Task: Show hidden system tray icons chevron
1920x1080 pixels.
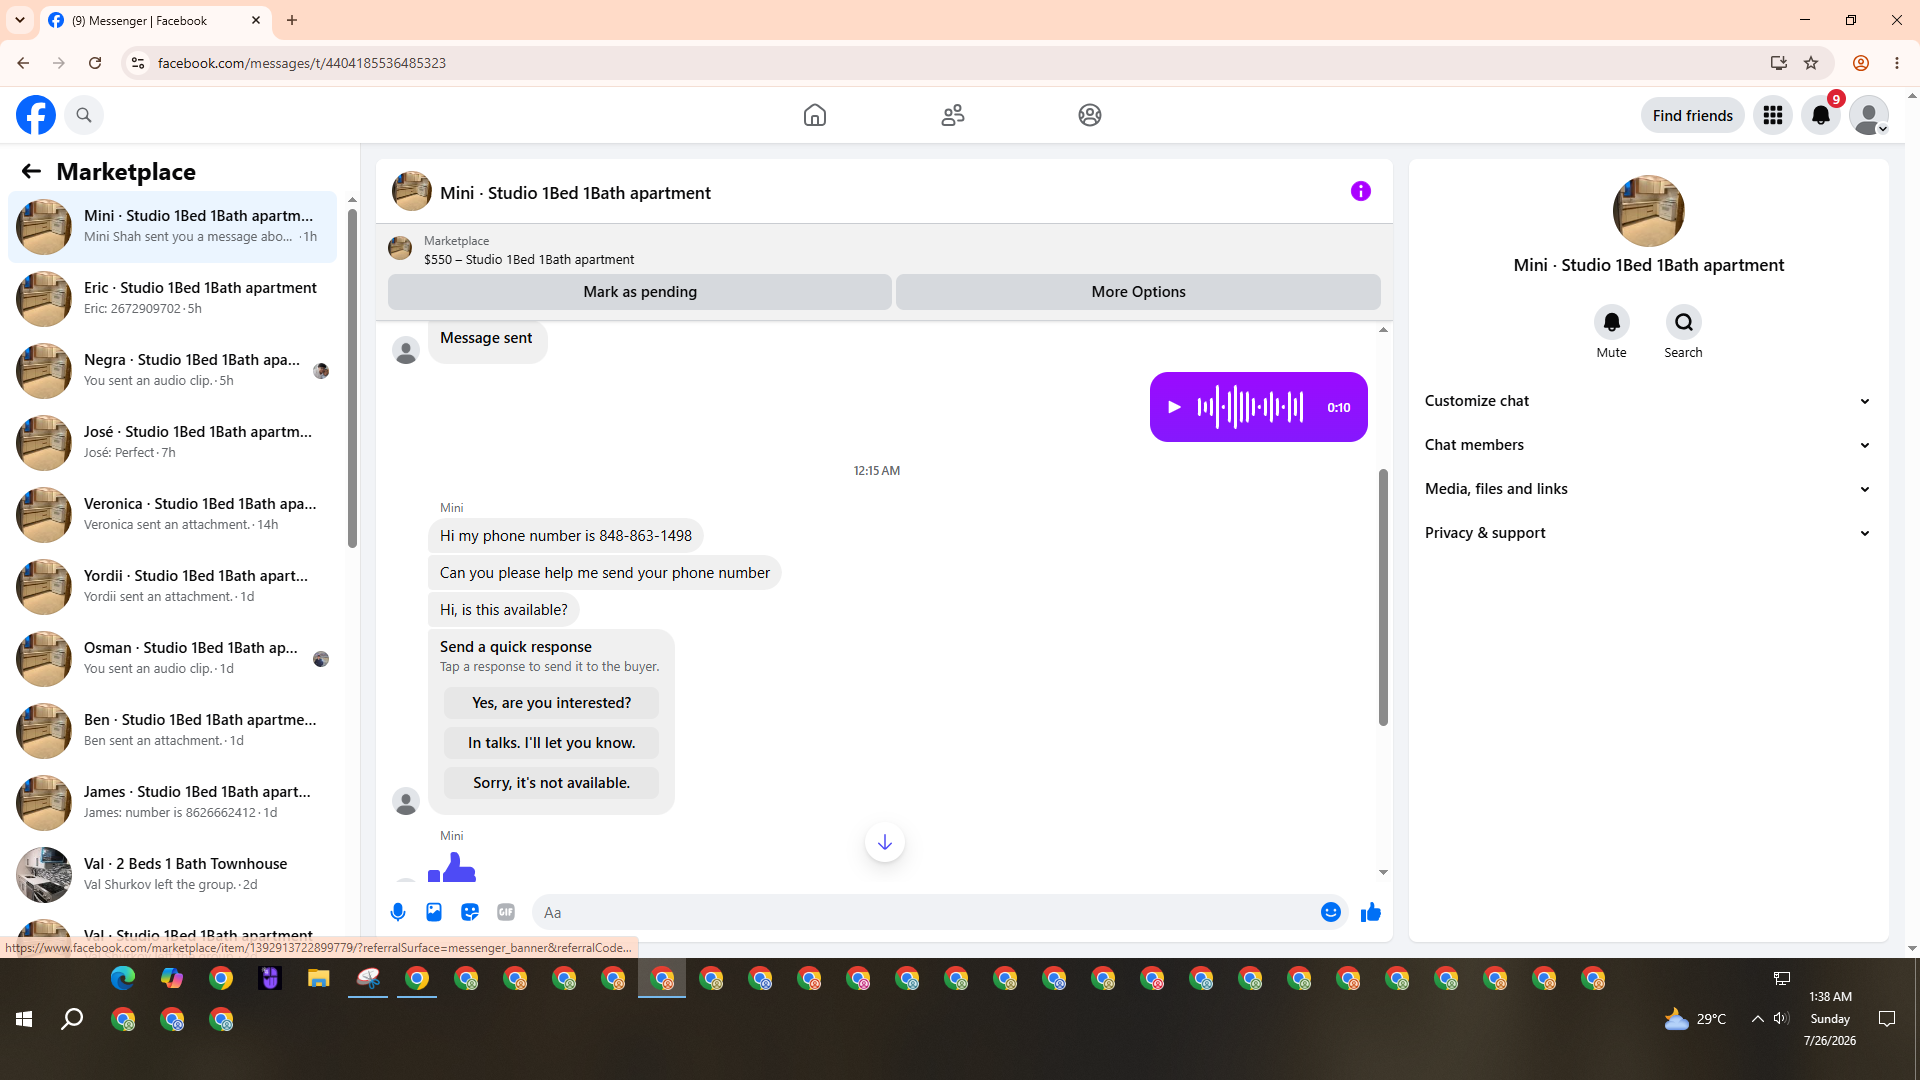Action: click(1757, 1019)
